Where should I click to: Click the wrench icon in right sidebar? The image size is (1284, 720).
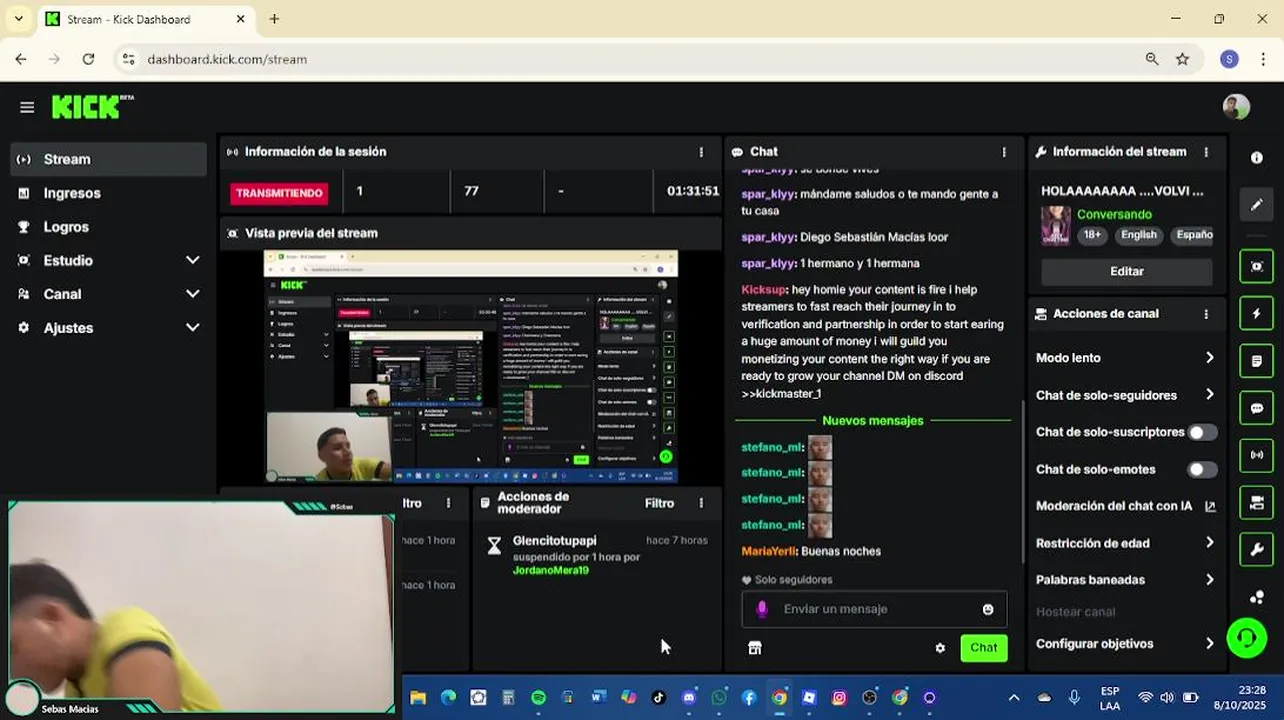(1257, 549)
